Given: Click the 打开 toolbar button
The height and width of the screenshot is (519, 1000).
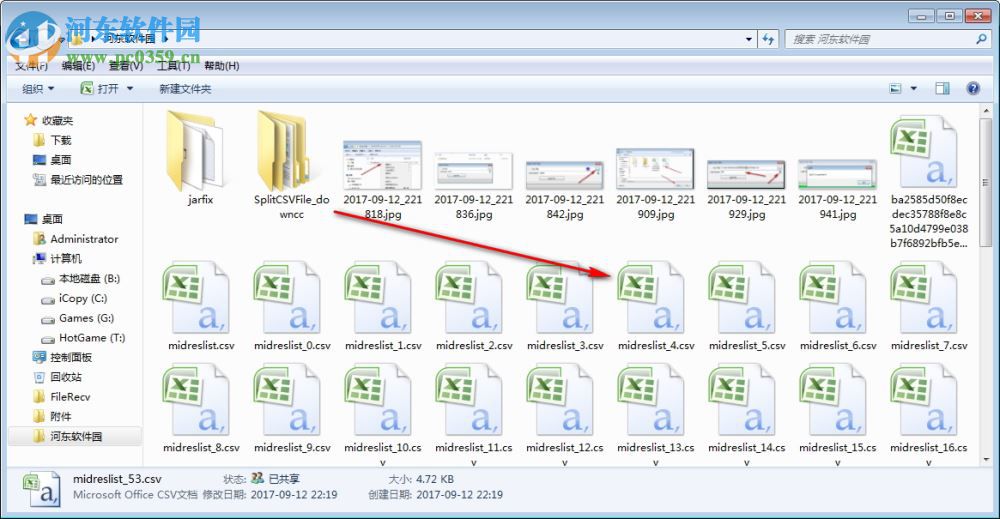Looking at the screenshot, I should pos(100,89).
